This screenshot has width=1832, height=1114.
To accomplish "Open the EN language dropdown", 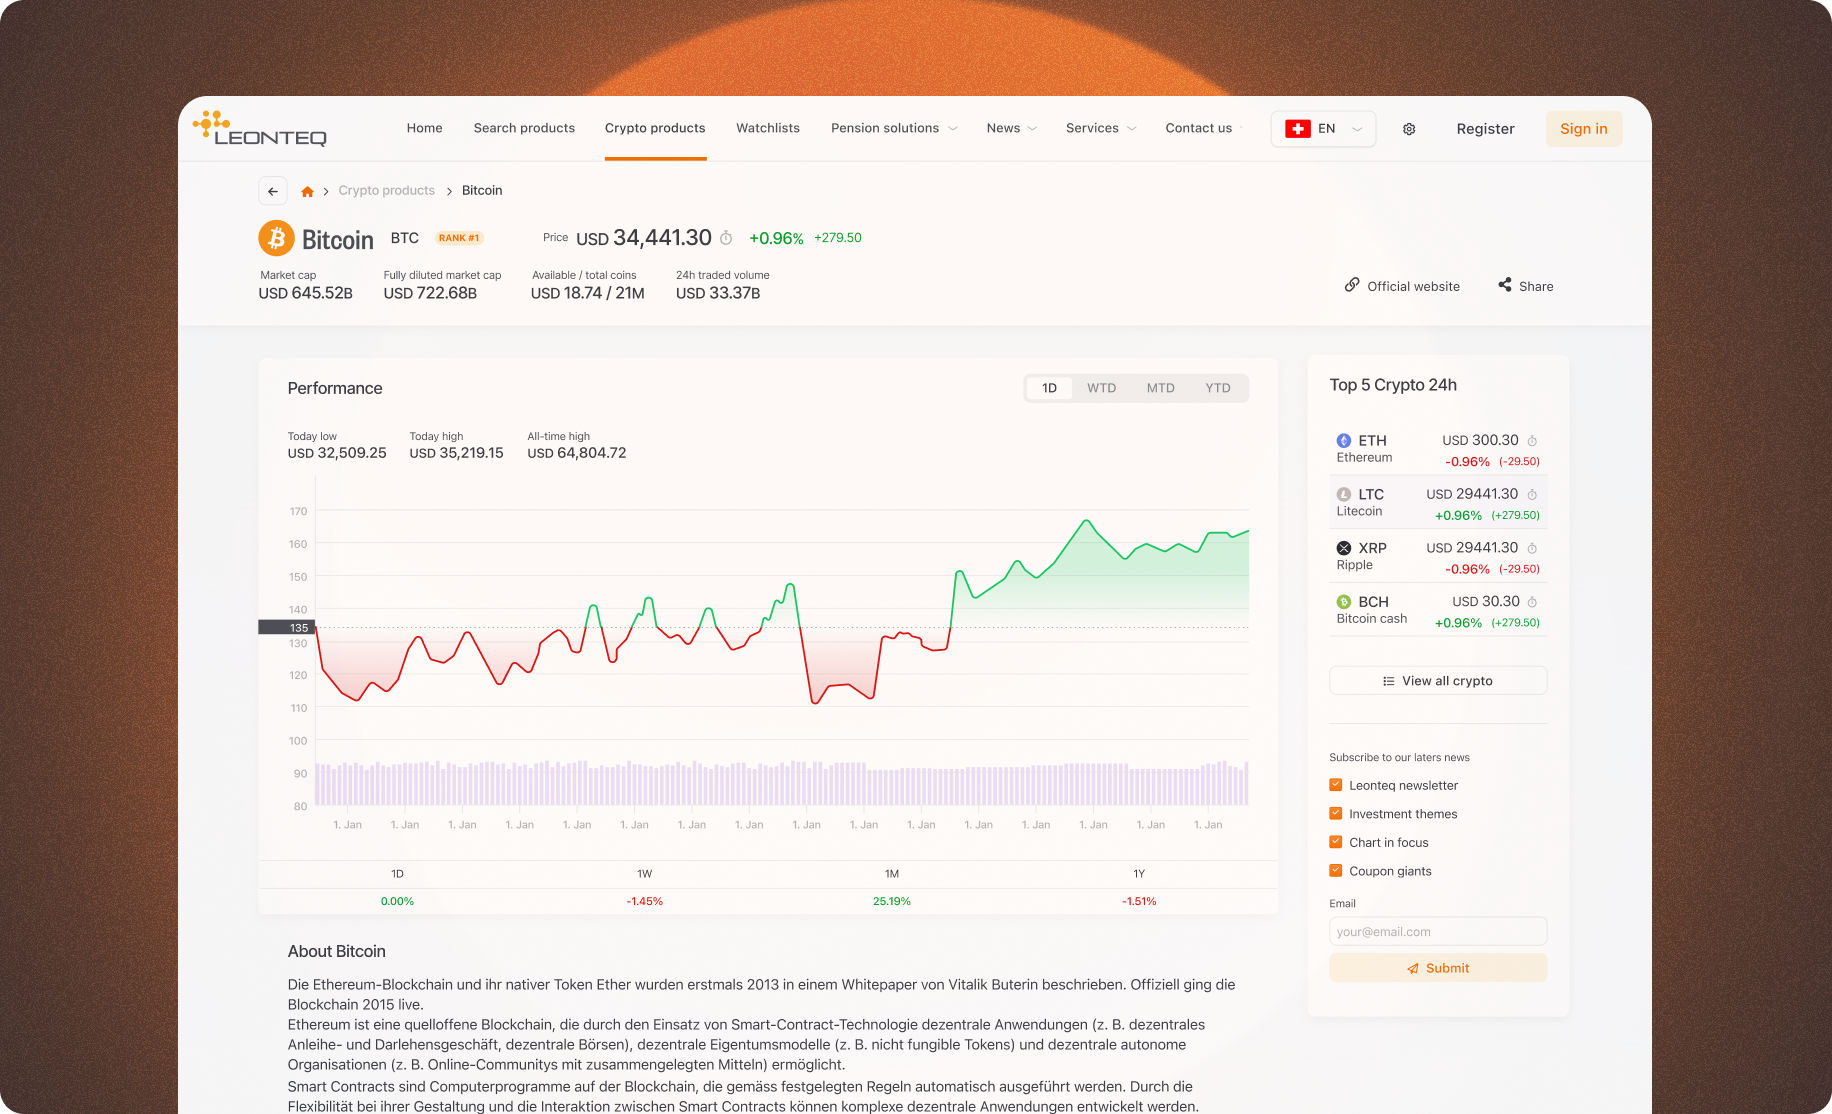I will tap(1322, 128).
